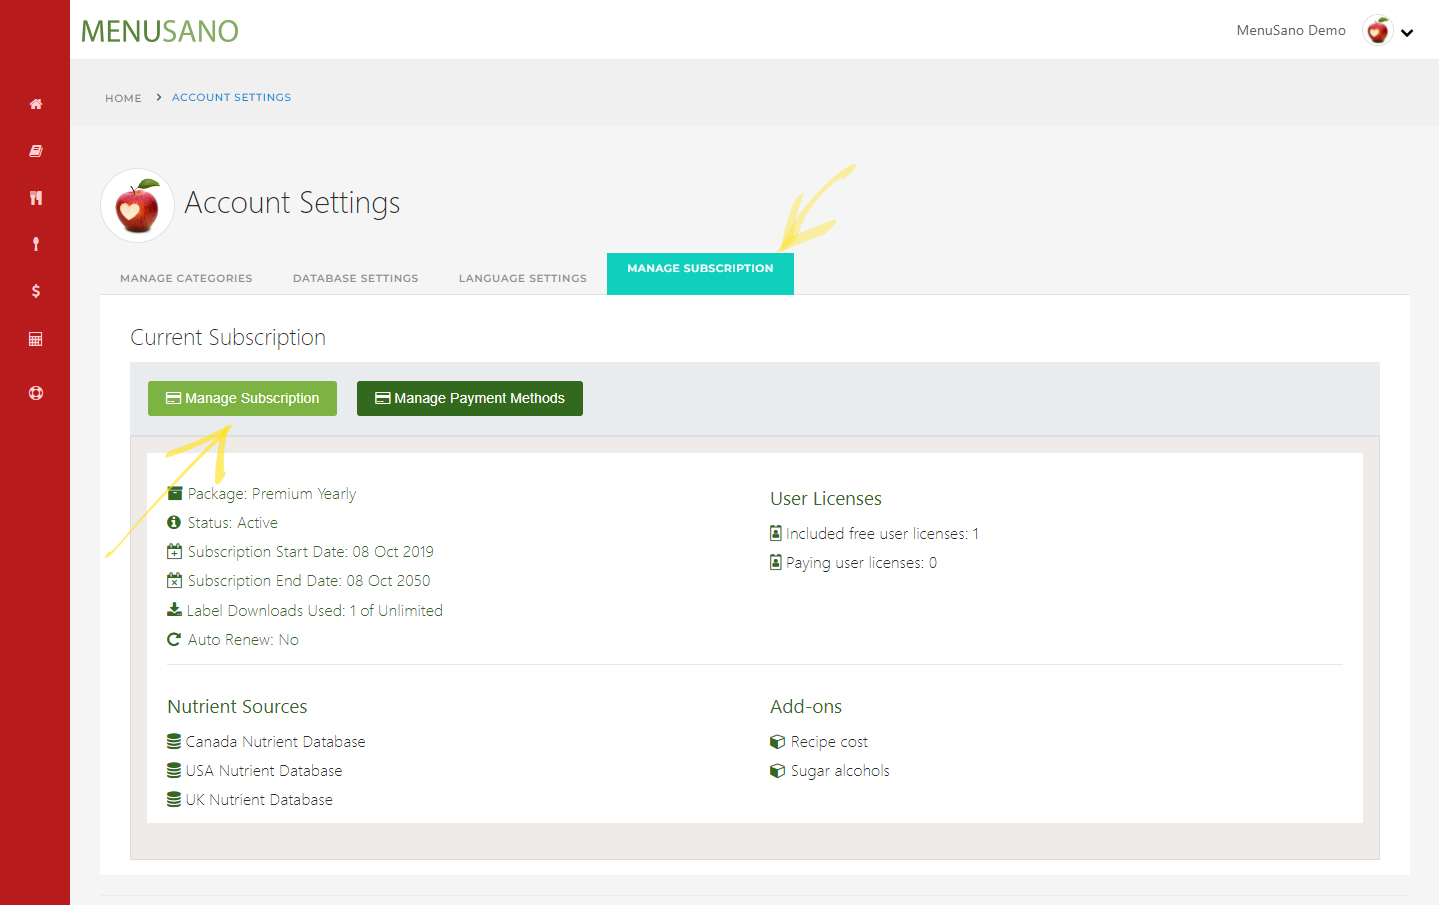Open the Language Settings tab
1439x905 pixels.
click(x=522, y=278)
